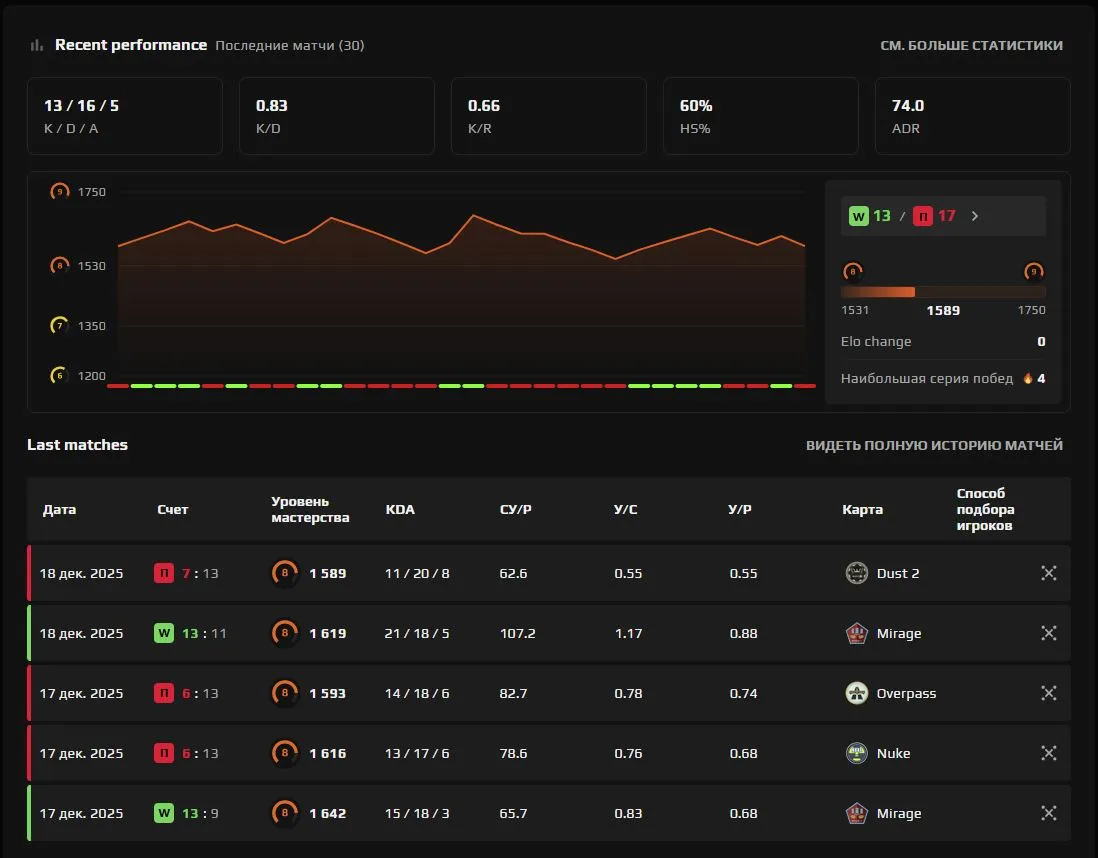Click KDA value 11 / 20 / 8
The width and height of the screenshot is (1098, 858).
417,573
